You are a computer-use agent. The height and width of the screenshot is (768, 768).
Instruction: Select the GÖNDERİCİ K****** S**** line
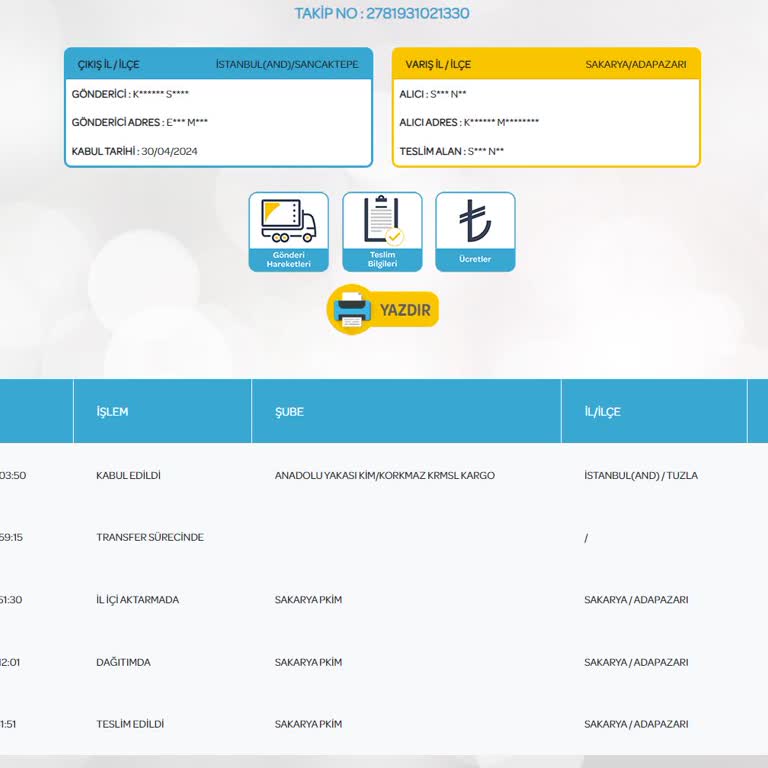coord(130,94)
